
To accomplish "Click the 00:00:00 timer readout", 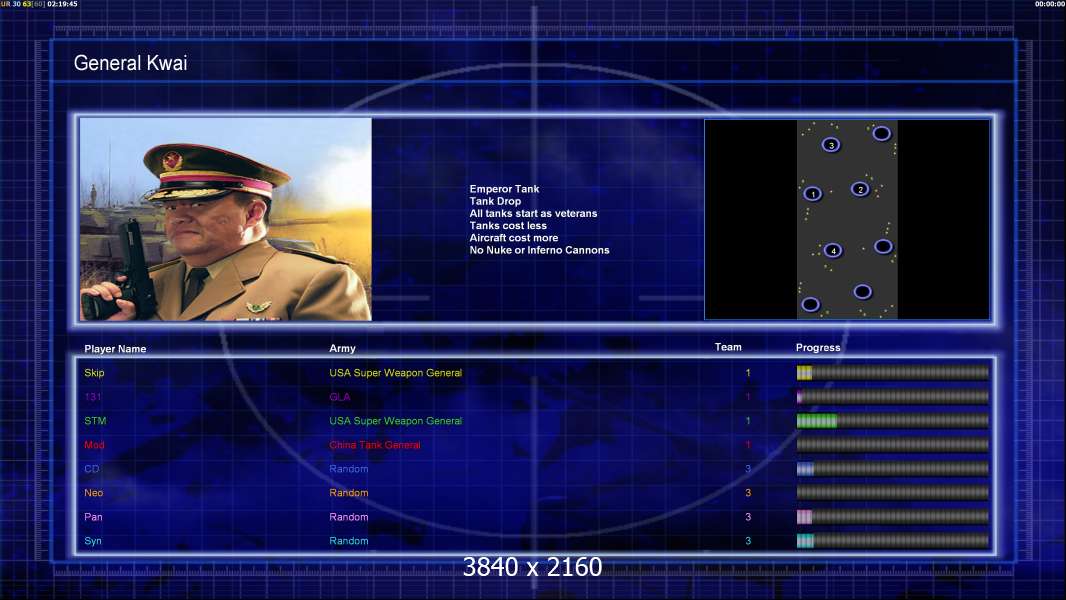I will [1050, 4].
